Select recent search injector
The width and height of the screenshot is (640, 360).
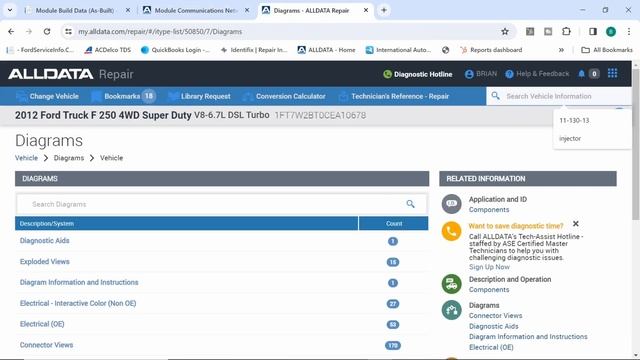(x=570, y=138)
